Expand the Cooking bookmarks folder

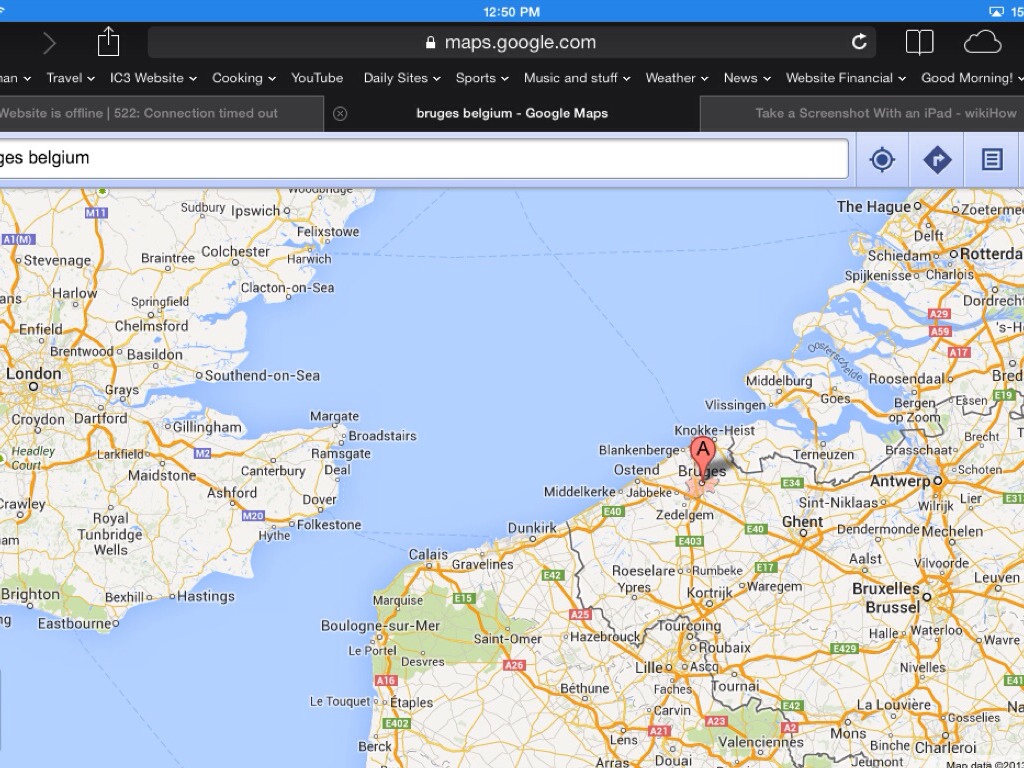click(243, 78)
